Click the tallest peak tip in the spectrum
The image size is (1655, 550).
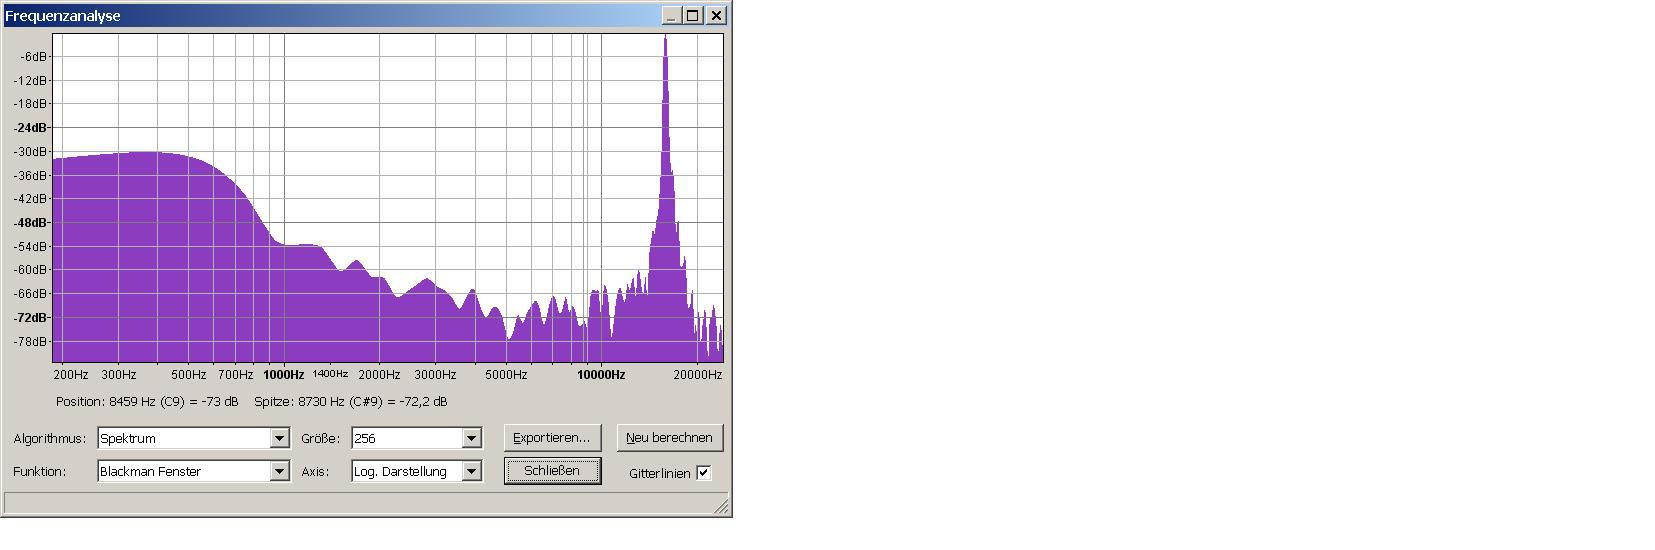(x=665, y=39)
